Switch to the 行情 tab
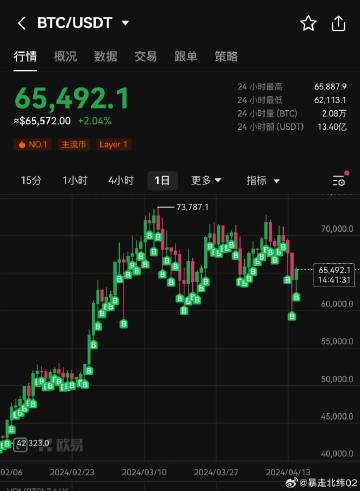The height and width of the screenshot is (491, 360). 25,56
